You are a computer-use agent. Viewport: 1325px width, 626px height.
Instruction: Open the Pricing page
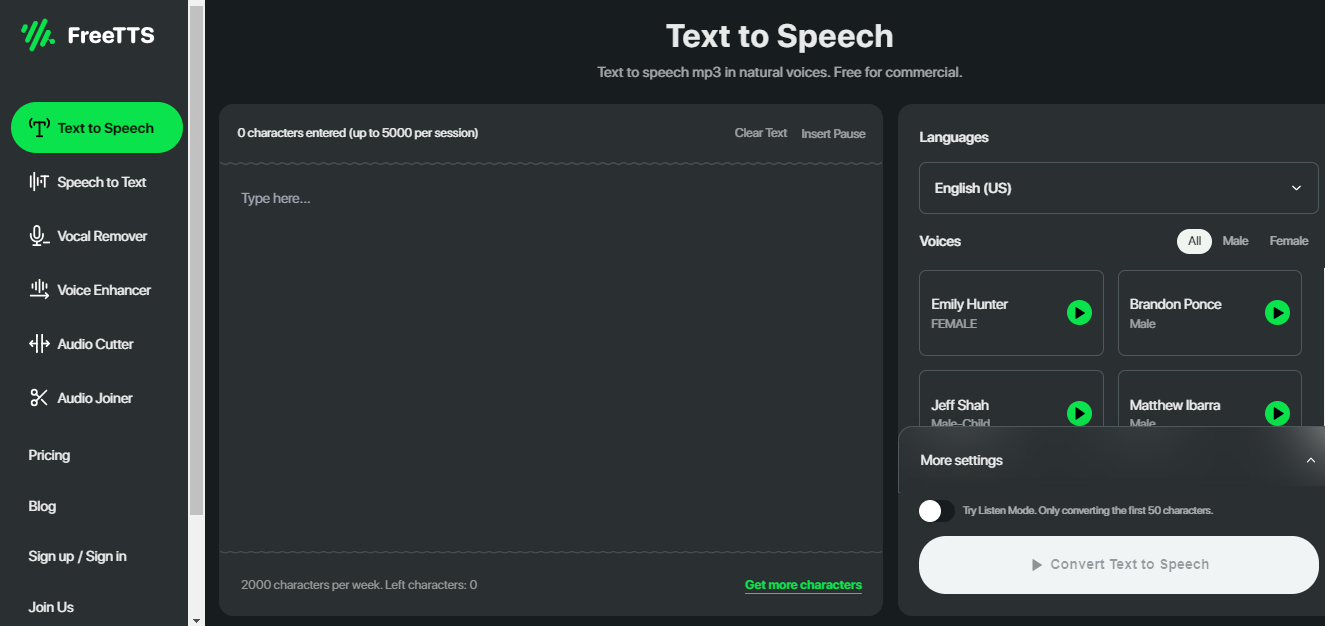coord(48,455)
